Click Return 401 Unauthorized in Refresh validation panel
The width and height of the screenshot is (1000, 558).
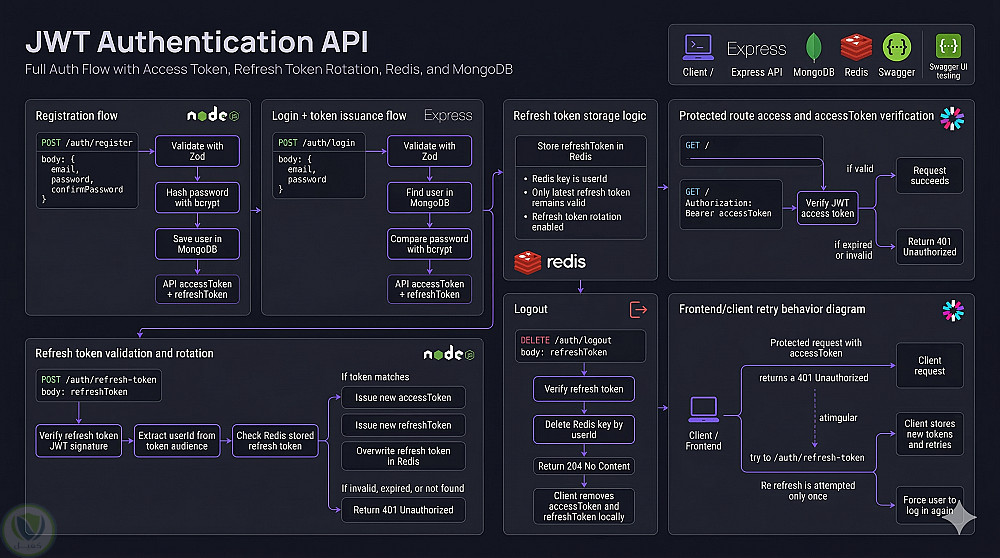(403, 510)
